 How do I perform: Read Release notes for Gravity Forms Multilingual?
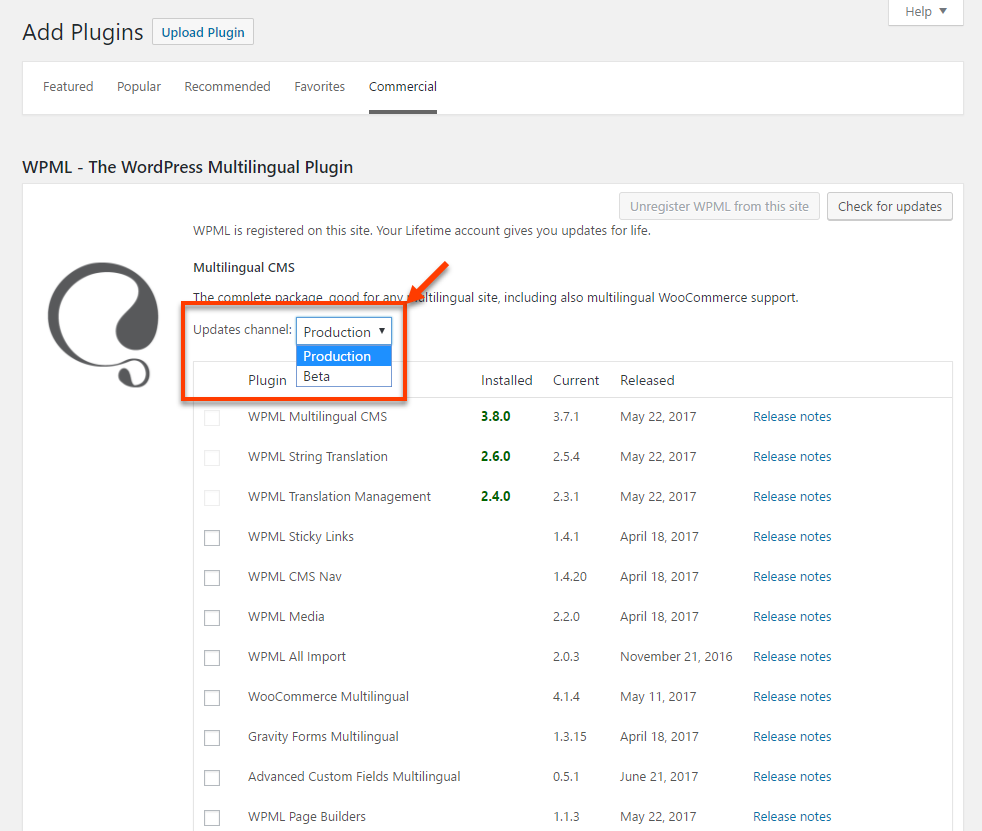pos(792,737)
